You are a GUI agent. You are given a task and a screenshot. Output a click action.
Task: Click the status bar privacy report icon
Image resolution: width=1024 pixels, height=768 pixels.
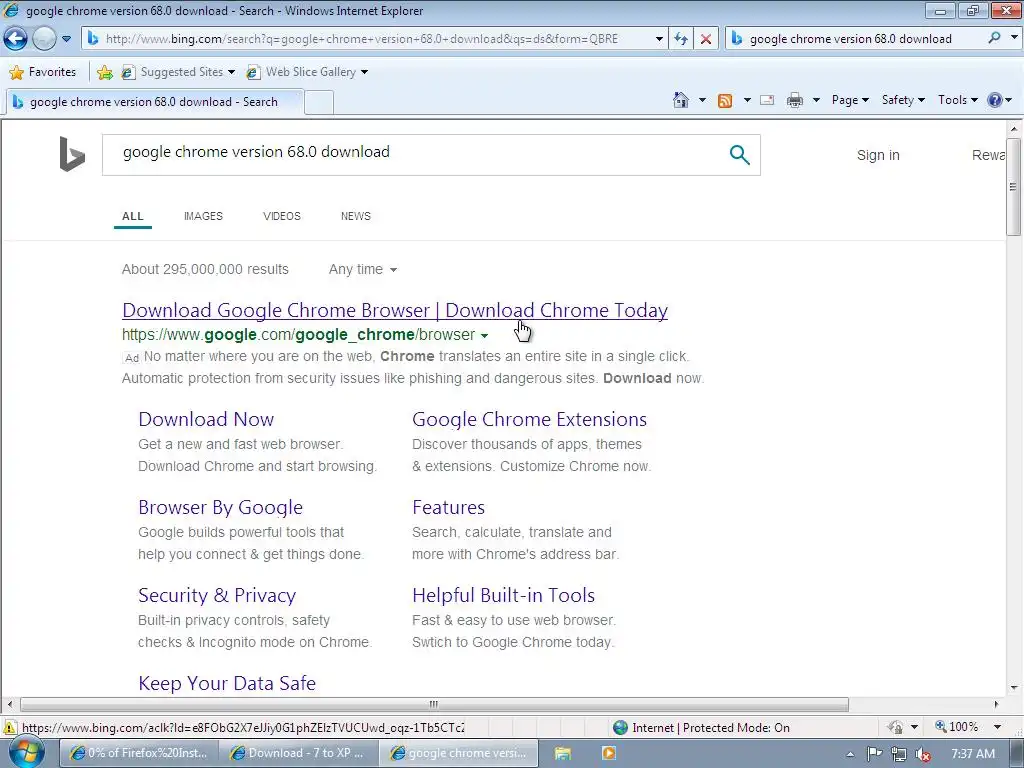pos(896,727)
